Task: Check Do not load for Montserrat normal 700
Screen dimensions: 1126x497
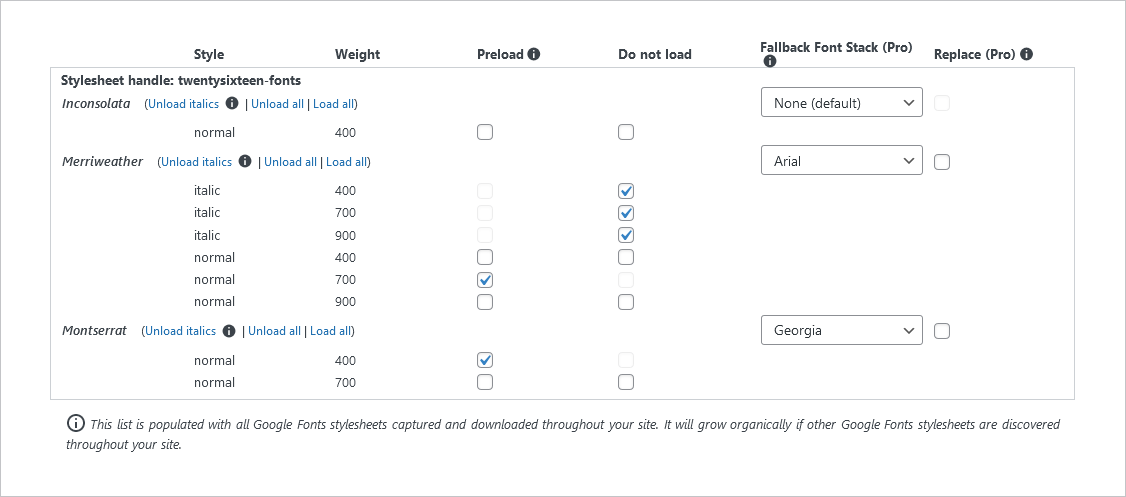Action: (626, 382)
